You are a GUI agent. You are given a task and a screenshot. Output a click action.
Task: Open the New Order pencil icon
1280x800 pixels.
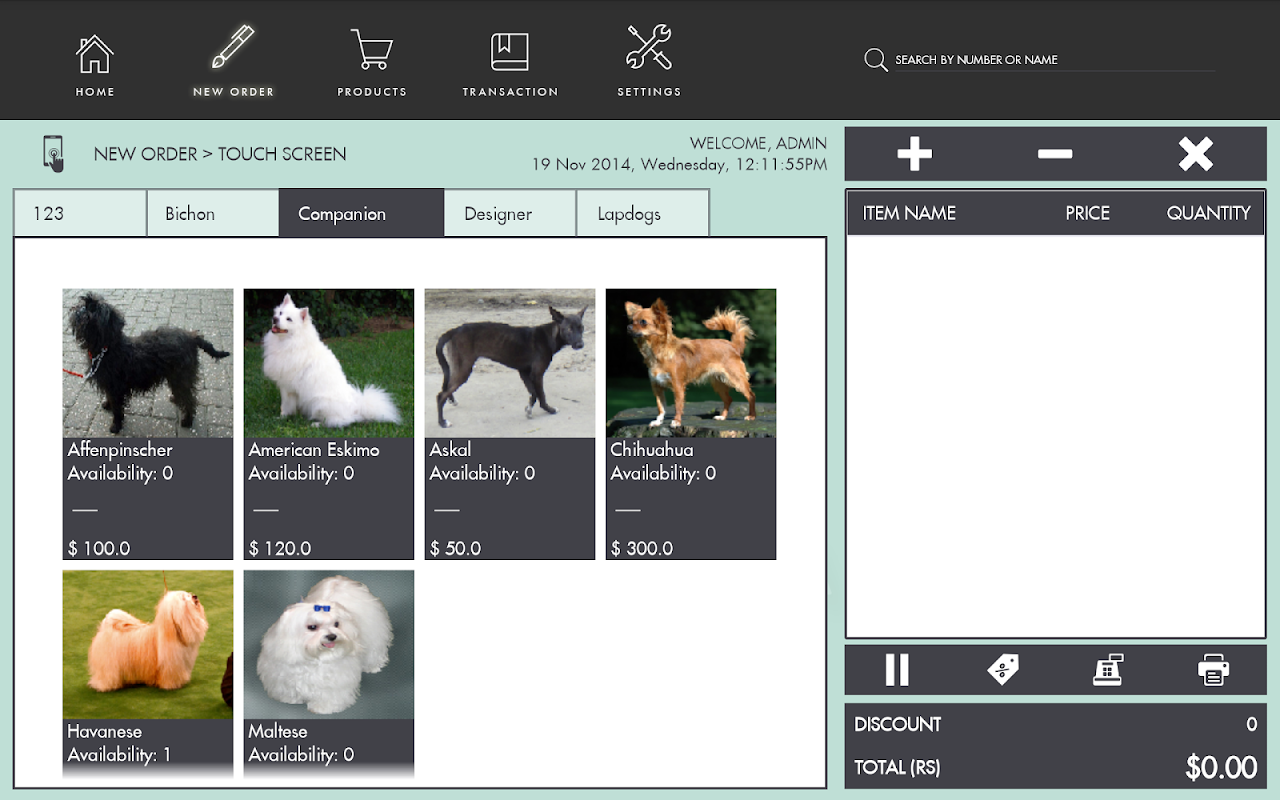233,48
